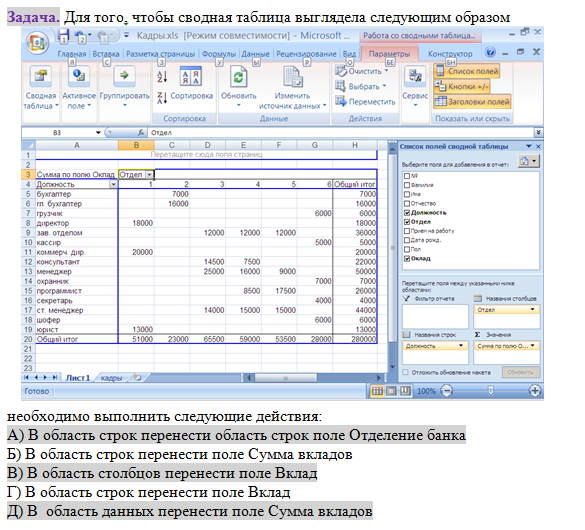
Task: Switch to Page Break preview in status bar
Action: coord(405,391)
